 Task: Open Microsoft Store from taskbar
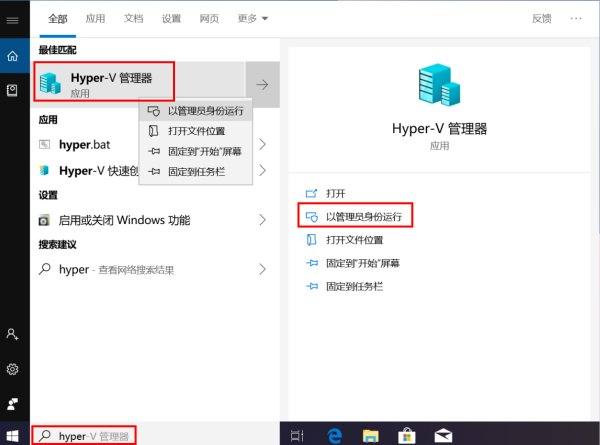406,435
